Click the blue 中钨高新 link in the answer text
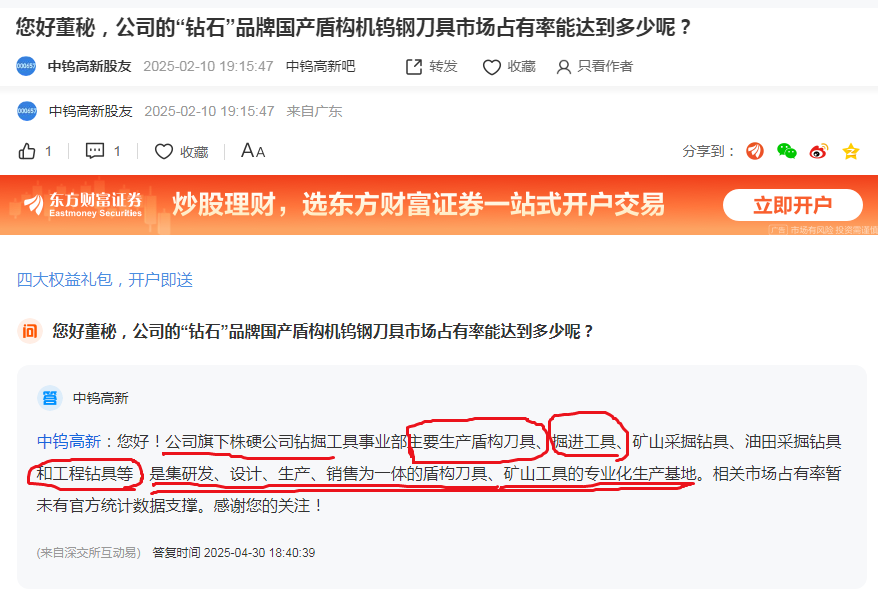Screen dimensions: 878x593 tap(69, 442)
